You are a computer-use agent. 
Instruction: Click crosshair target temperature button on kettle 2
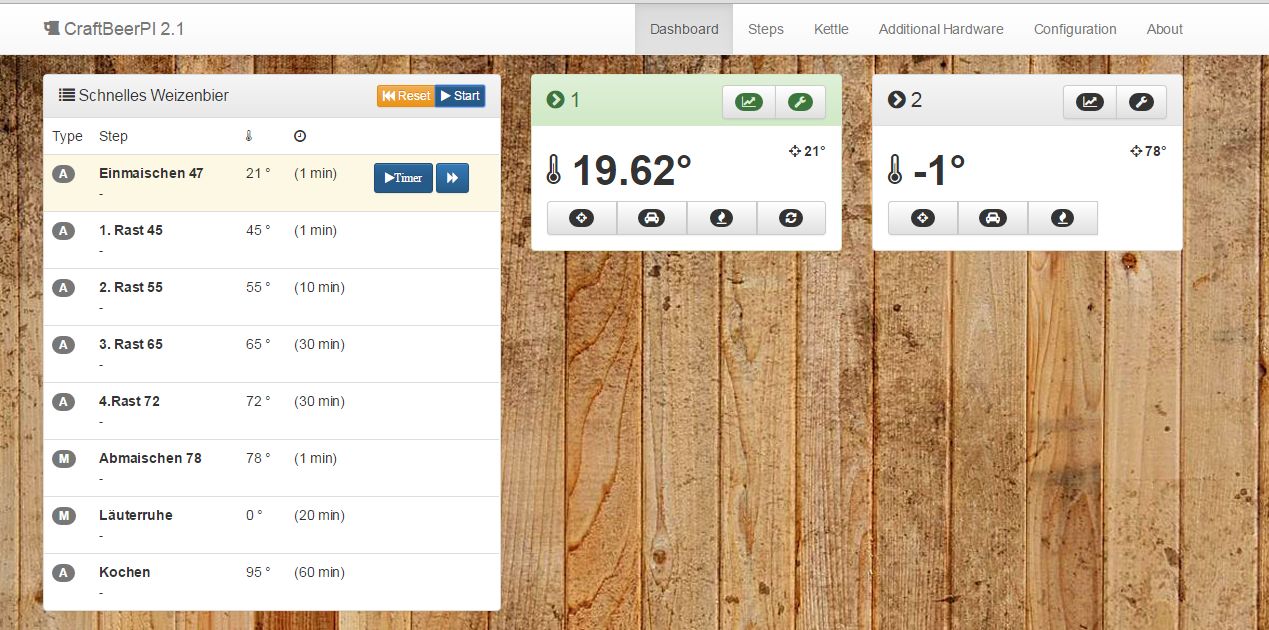[922, 218]
